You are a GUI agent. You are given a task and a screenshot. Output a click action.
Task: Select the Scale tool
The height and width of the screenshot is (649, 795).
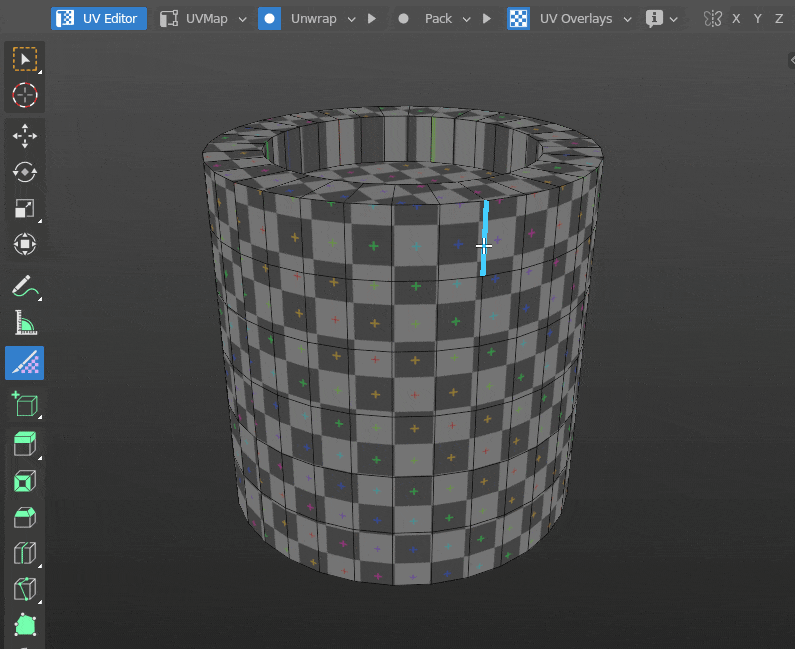[x=25, y=208]
